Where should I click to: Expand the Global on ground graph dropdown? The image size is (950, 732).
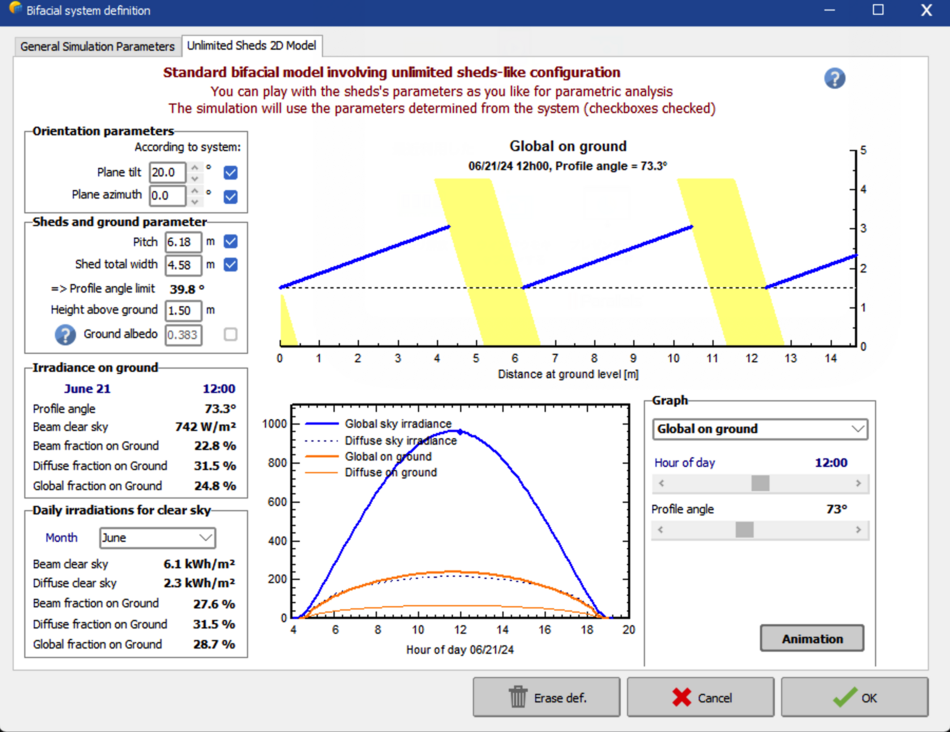760,429
